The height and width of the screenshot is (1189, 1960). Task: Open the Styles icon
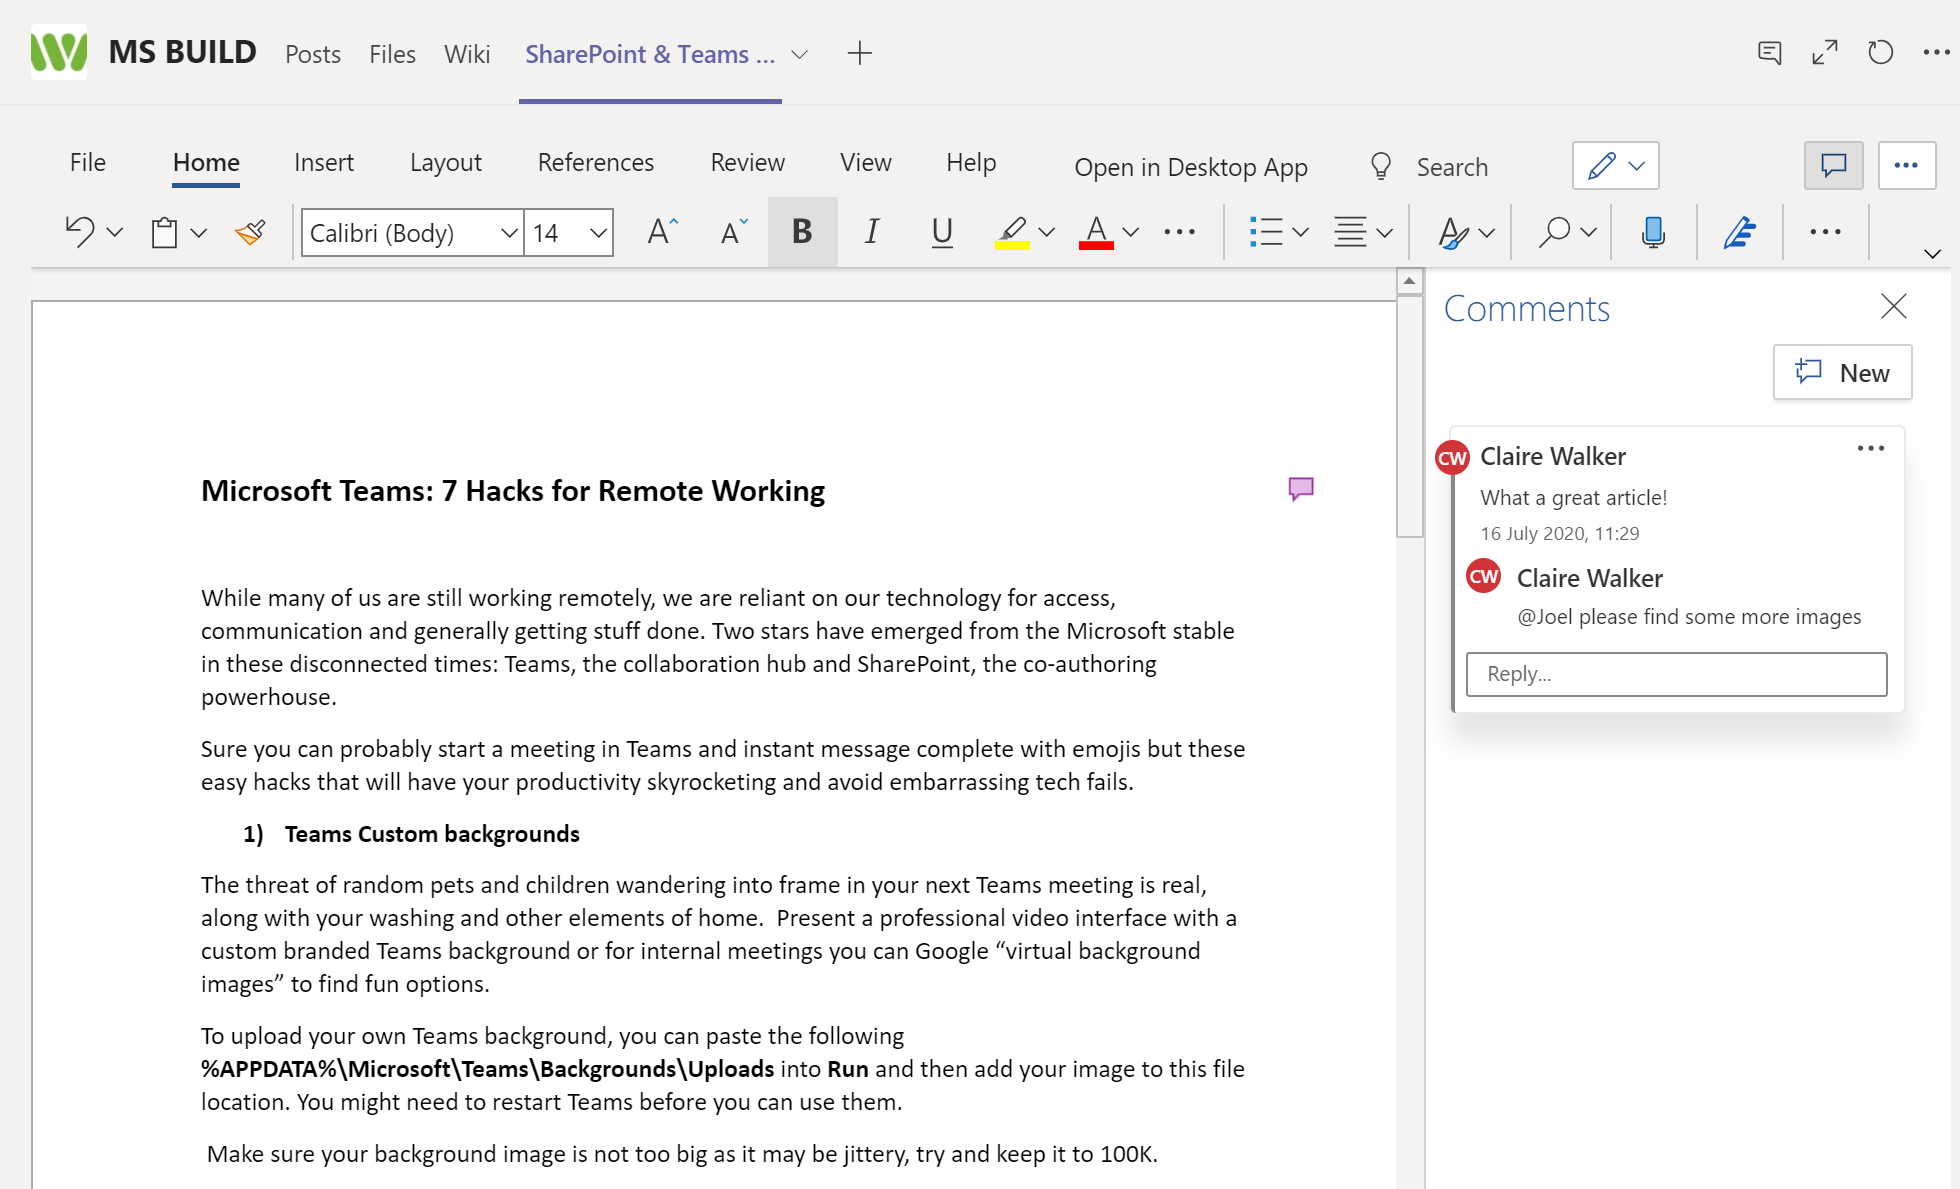(1453, 232)
